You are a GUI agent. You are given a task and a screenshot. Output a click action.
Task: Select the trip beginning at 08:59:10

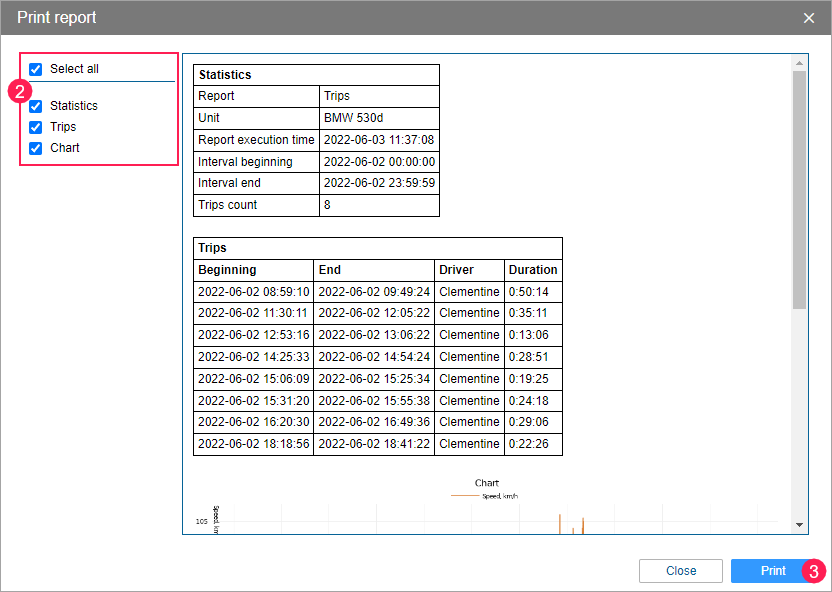pos(253,292)
